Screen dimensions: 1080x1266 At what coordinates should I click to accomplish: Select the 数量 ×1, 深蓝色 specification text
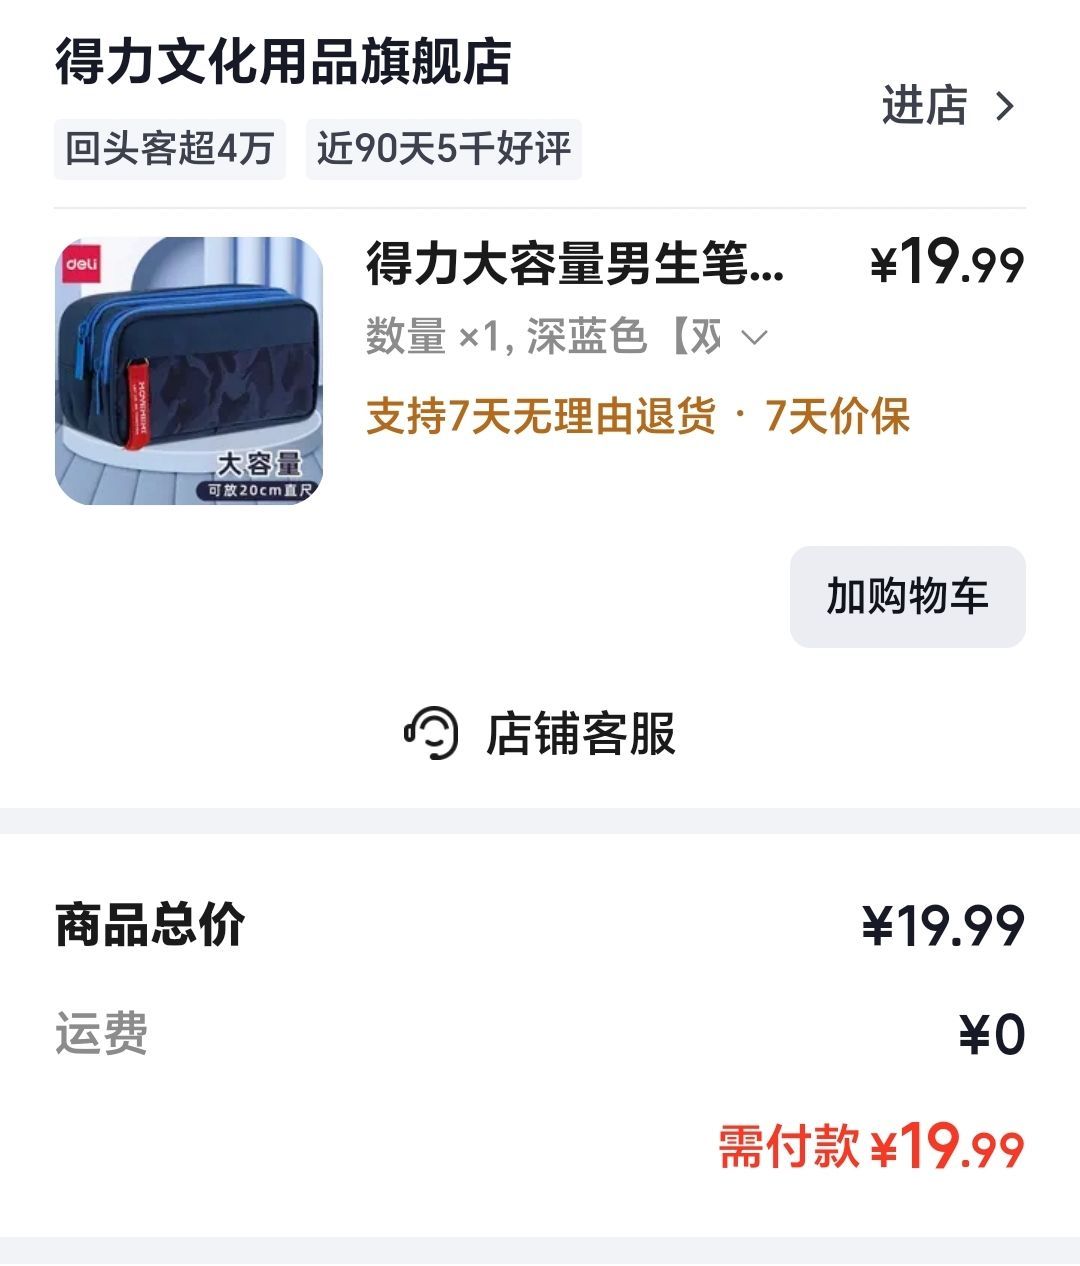[543, 337]
